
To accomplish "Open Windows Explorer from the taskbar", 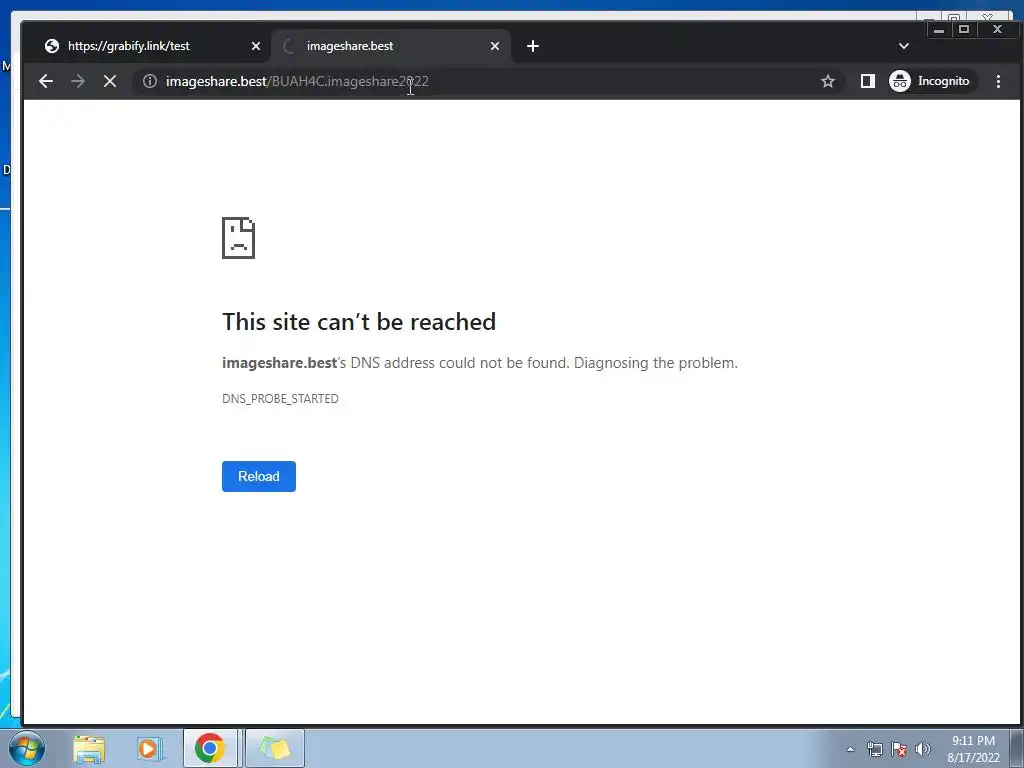I will [89, 748].
